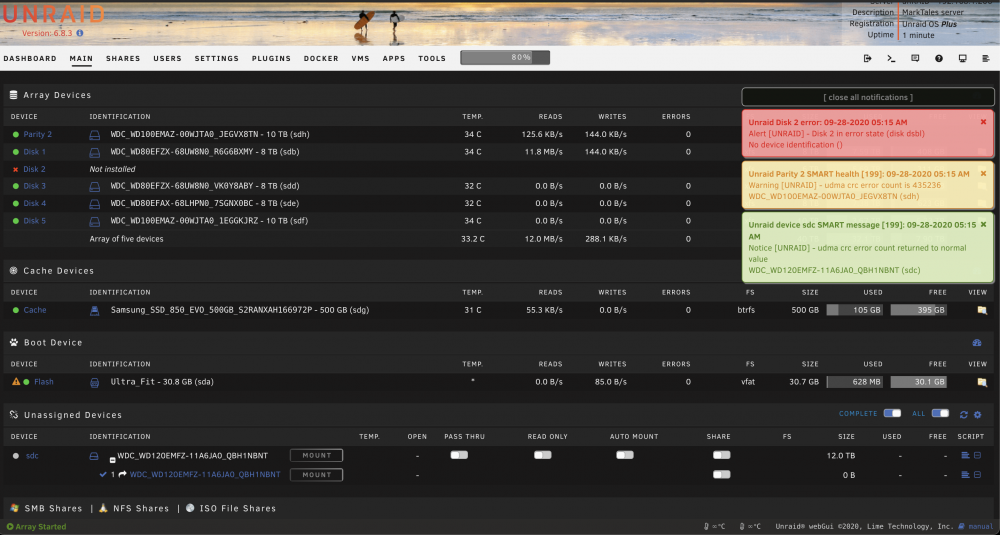Toggle Share switch in 12.0 TB row
The width and height of the screenshot is (1000, 535).
tap(721, 455)
